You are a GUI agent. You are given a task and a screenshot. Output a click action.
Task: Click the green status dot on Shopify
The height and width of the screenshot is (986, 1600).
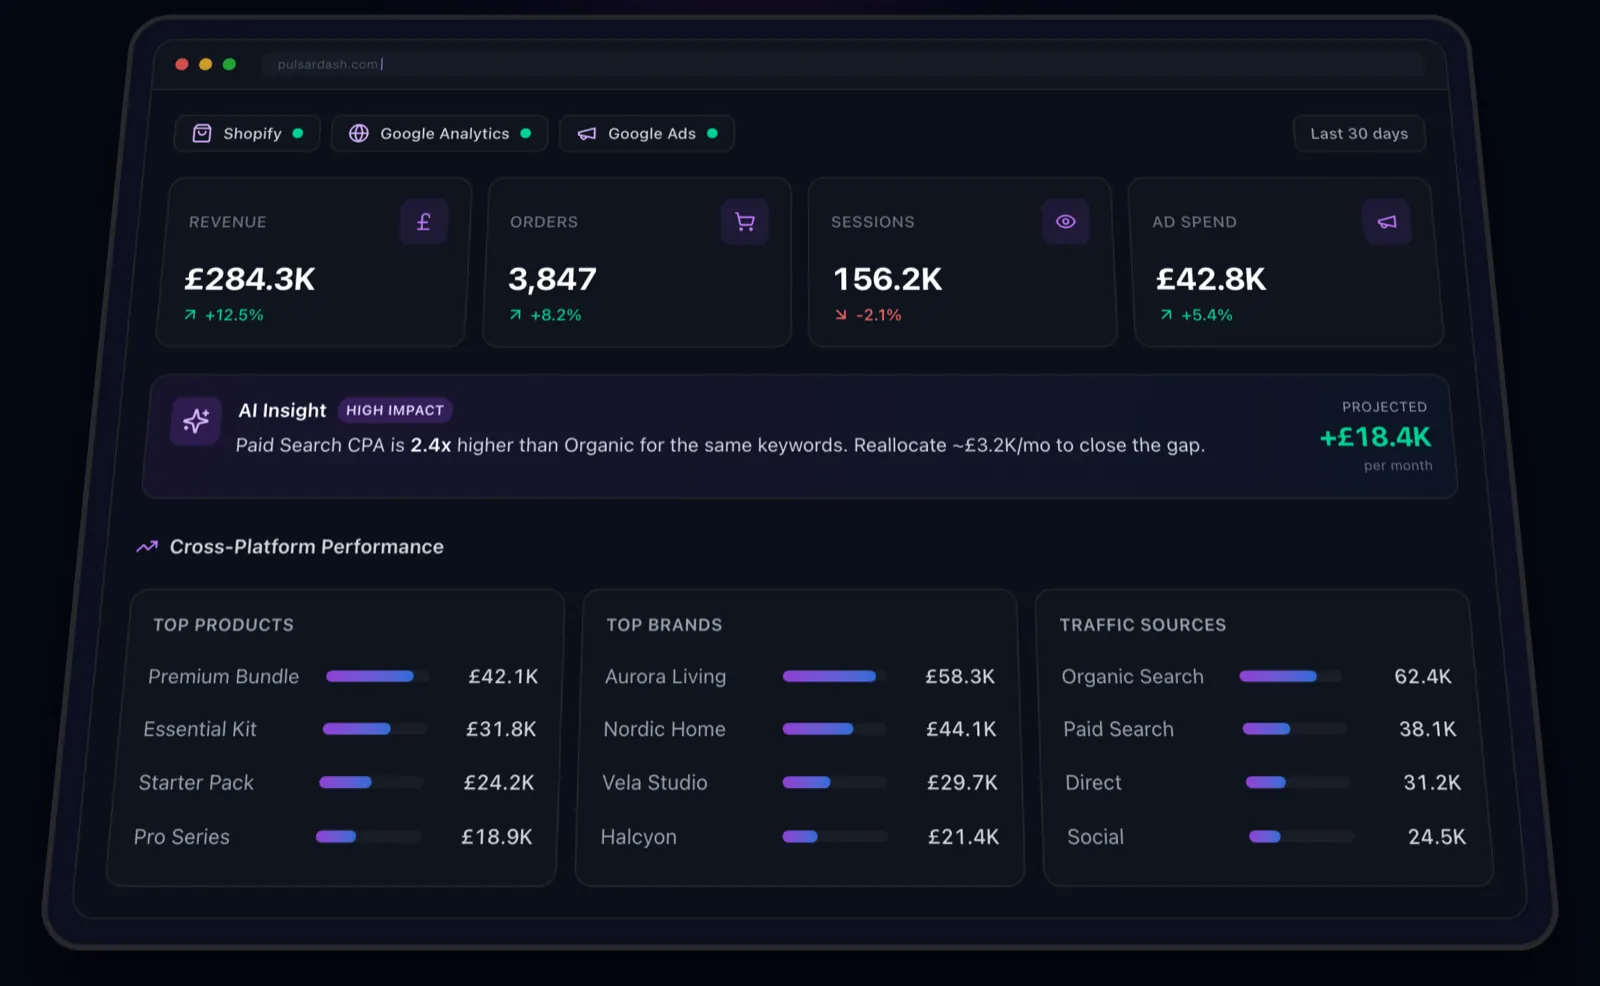pos(298,133)
